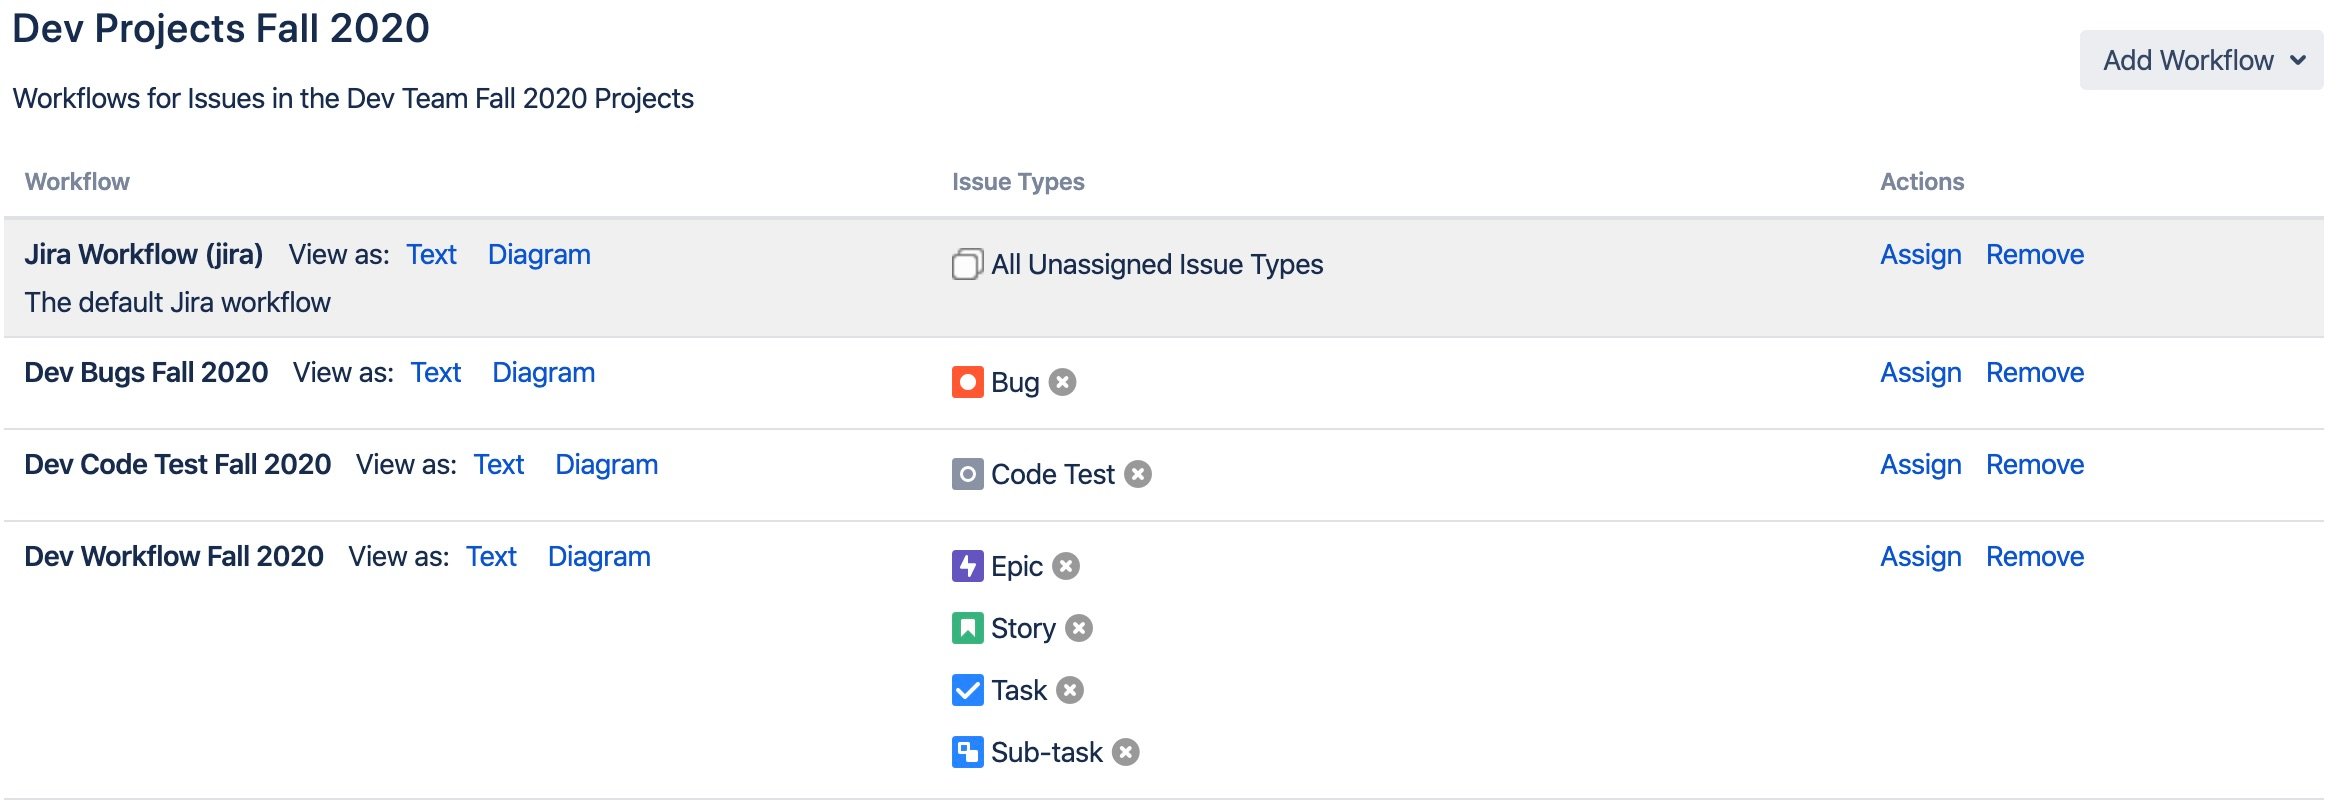The width and height of the screenshot is (2344, 808).
Task: Click the Code Test issue type label
Action: [1053, 474]
